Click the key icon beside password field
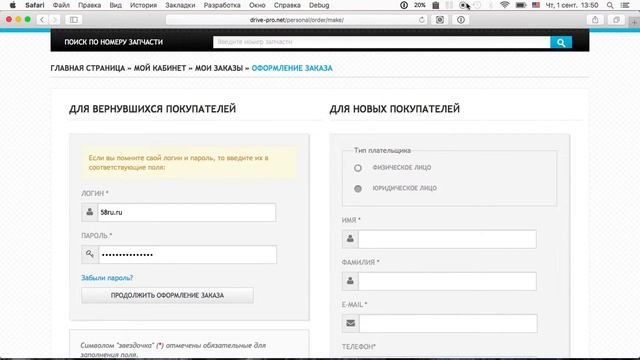 (x=90, y=254)
